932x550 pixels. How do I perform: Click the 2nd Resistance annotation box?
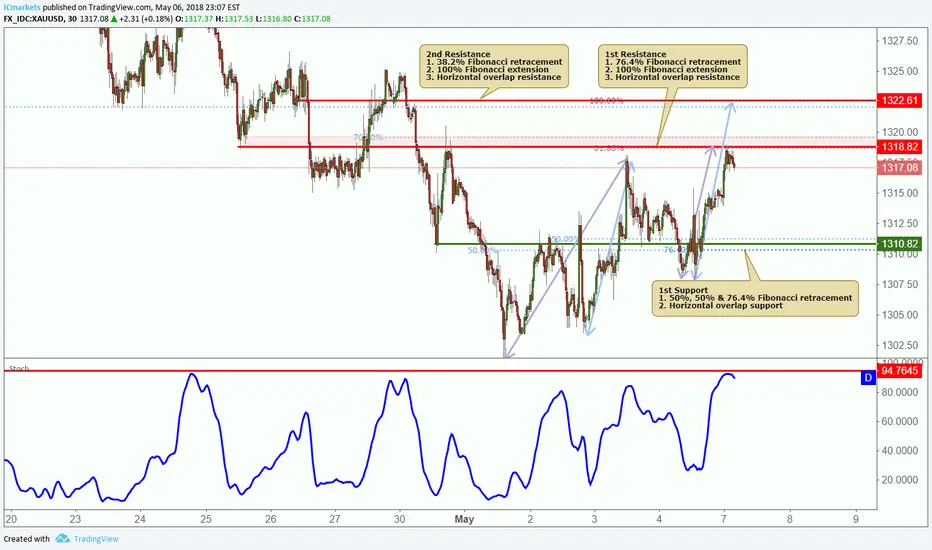coord(494,65)
